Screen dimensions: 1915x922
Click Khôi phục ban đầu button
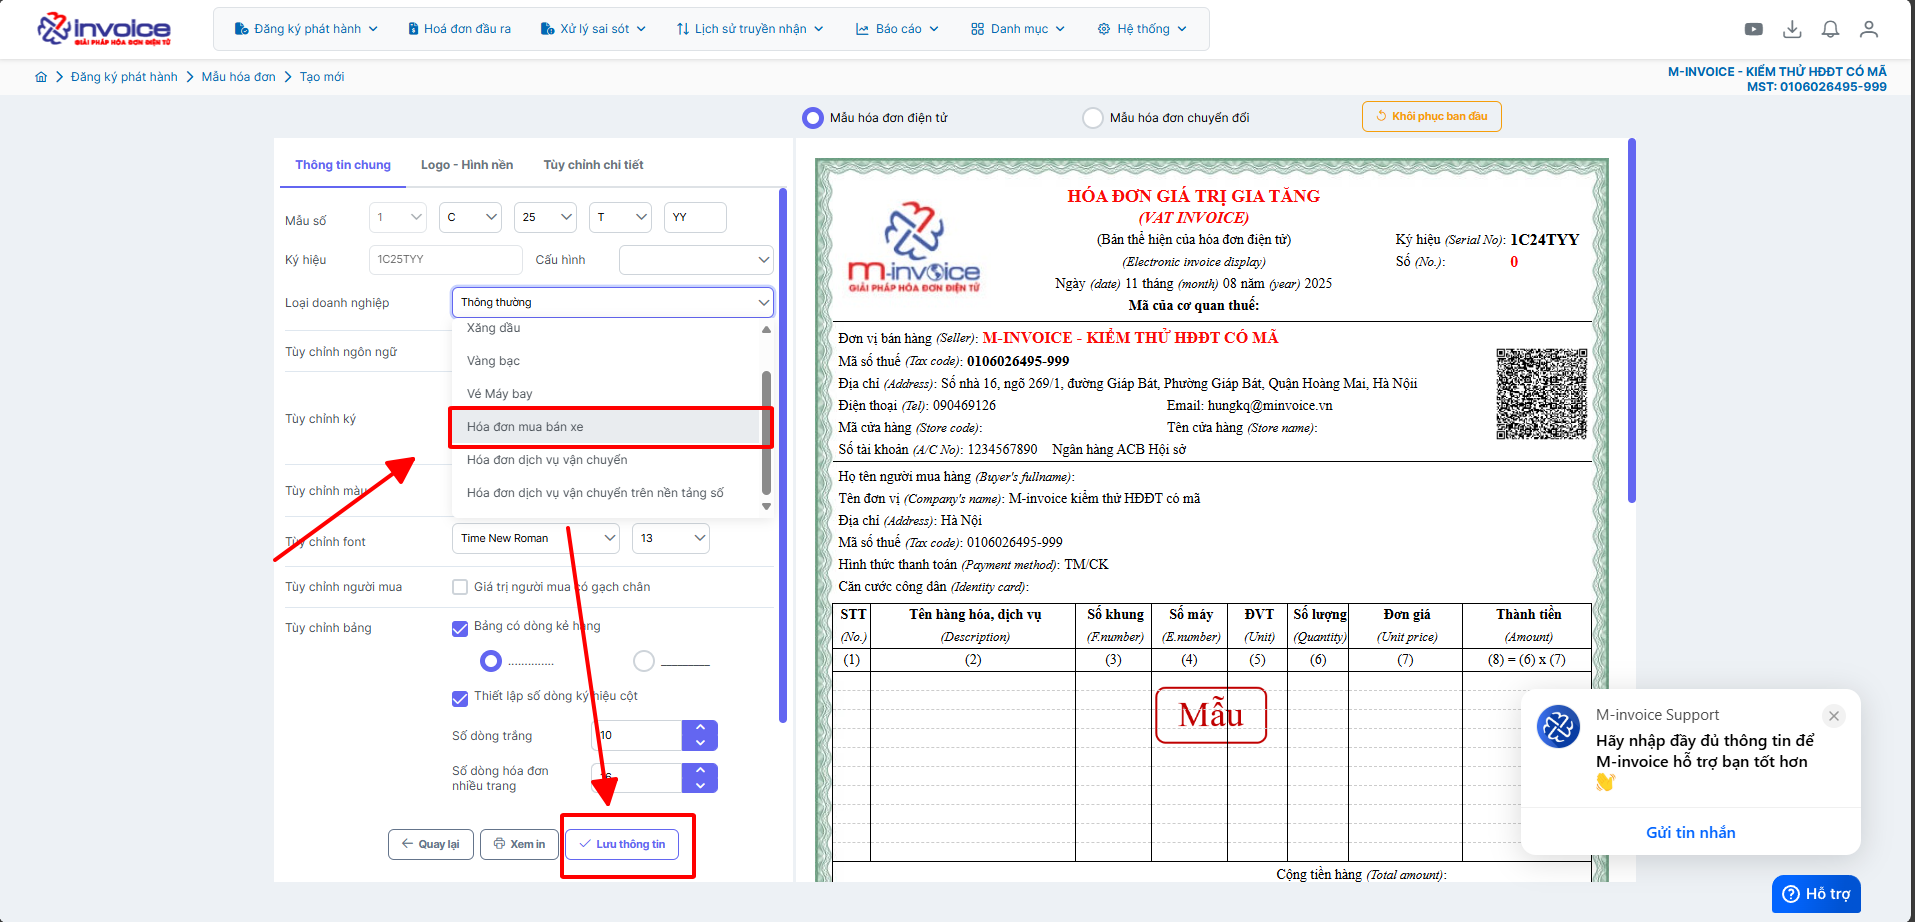click(x=1431, y=116)
